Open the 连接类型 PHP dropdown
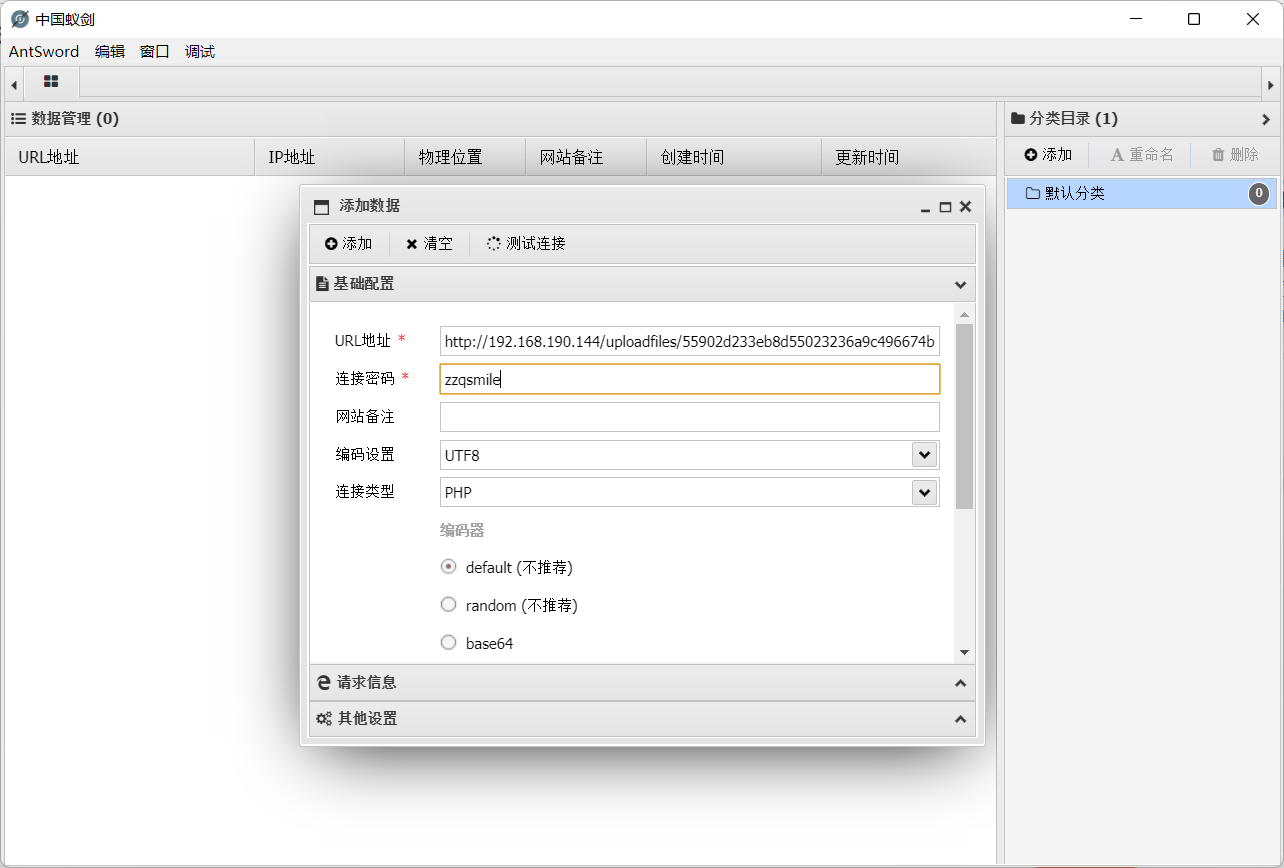1284x868 pixels. pyautogui.click(x=924, y=493)
